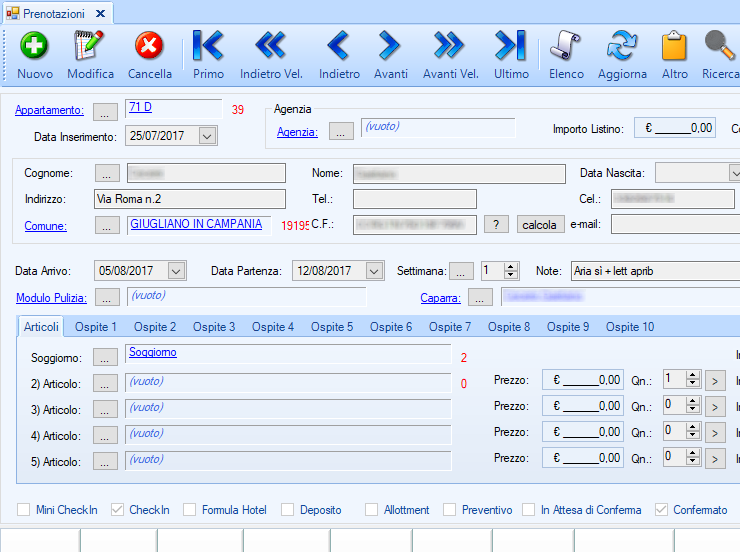Click the Nuovo green plus icon
Screen dimensions: 740x552
point(35,46)
